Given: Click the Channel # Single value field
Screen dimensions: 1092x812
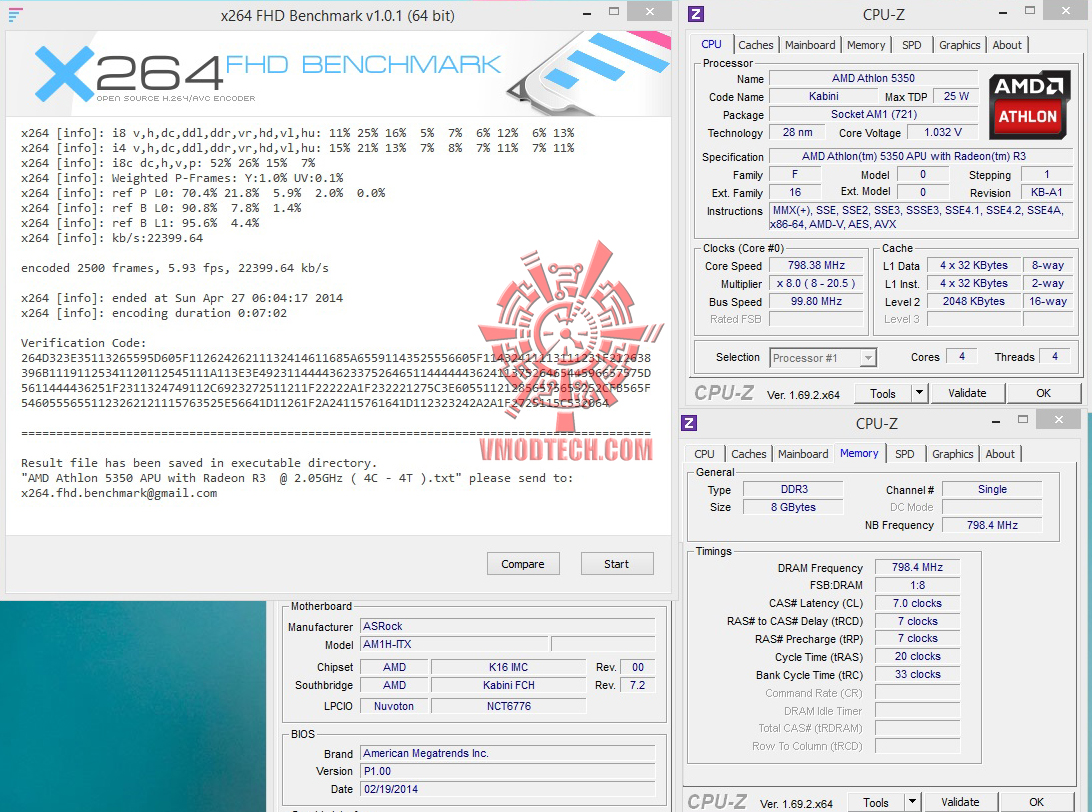Looking at the screenshot, I should [992, 489].
